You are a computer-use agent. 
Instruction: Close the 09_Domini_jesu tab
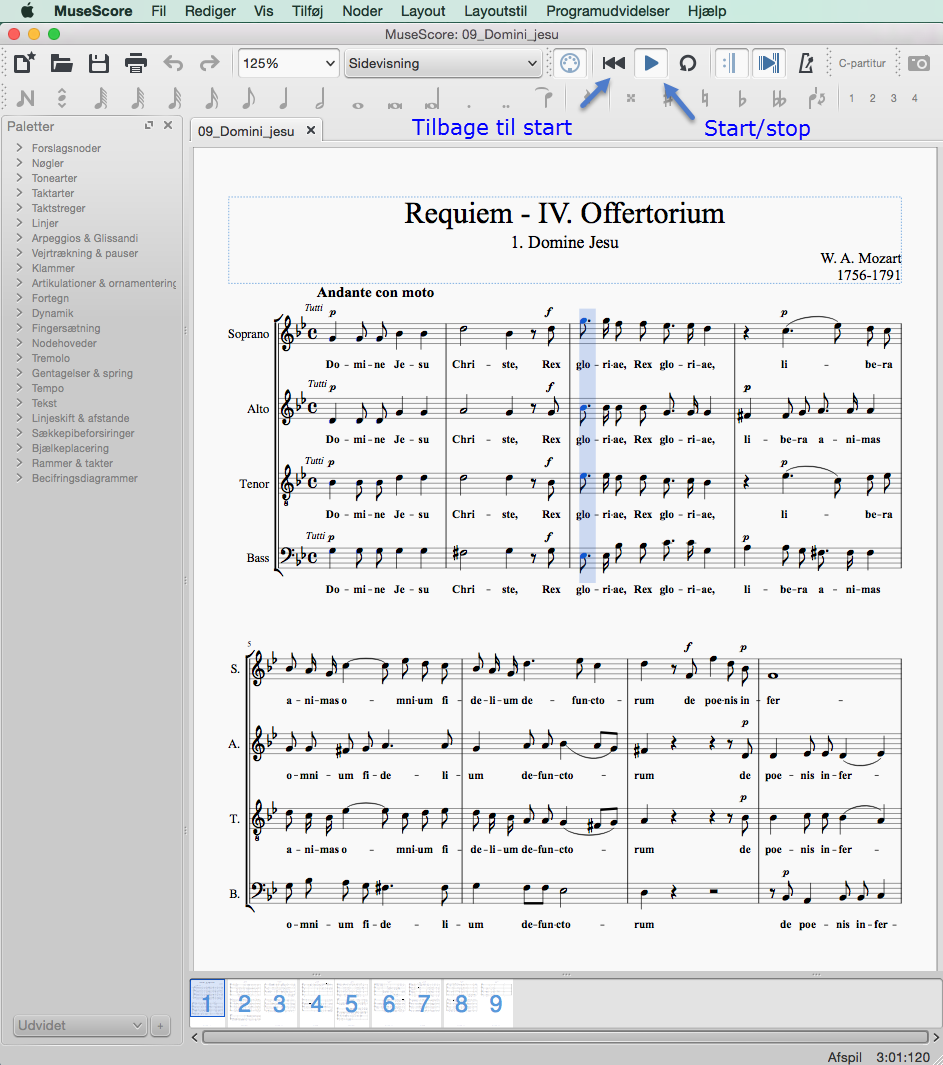(x=310, y=130)
